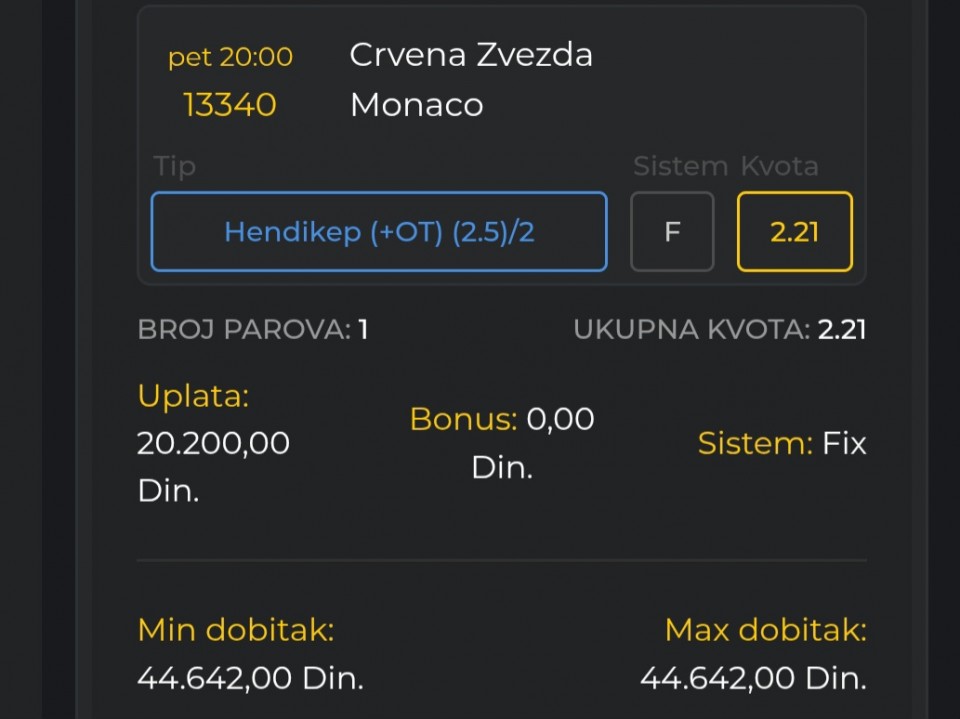Select the Crvena Zvezda team name

pyautogui.click(x=471, y=55)
